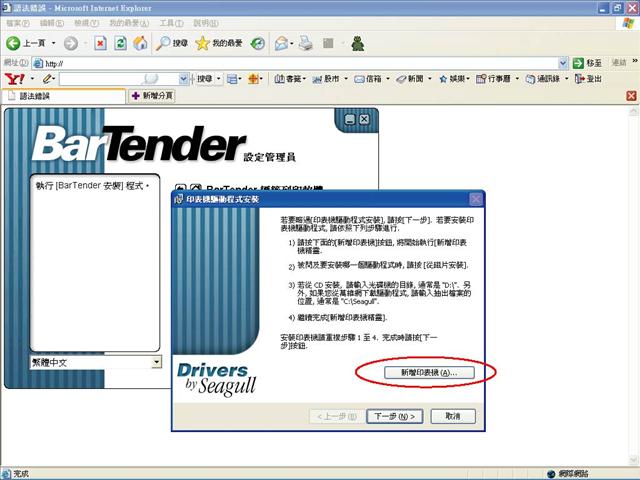Click the page scrollbar up arrow
The height and width of the screenshot is (480, 640).
click(x=633, y=111)
